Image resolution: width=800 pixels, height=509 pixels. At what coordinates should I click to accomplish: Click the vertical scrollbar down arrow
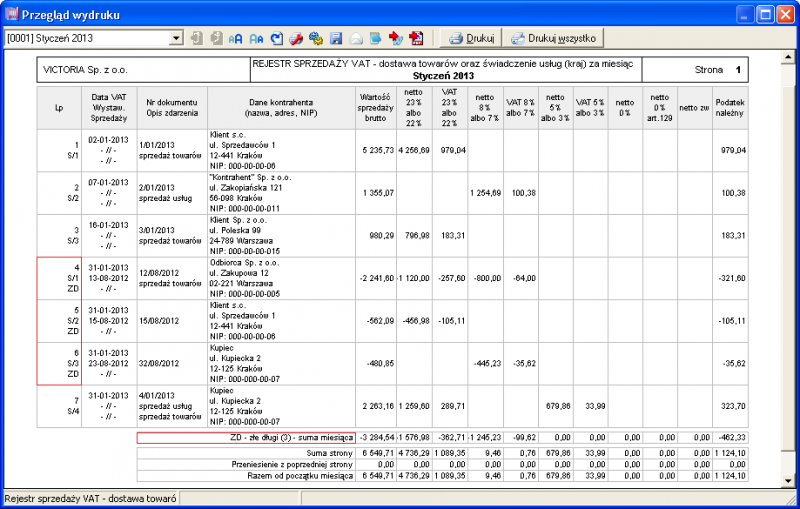788,480
